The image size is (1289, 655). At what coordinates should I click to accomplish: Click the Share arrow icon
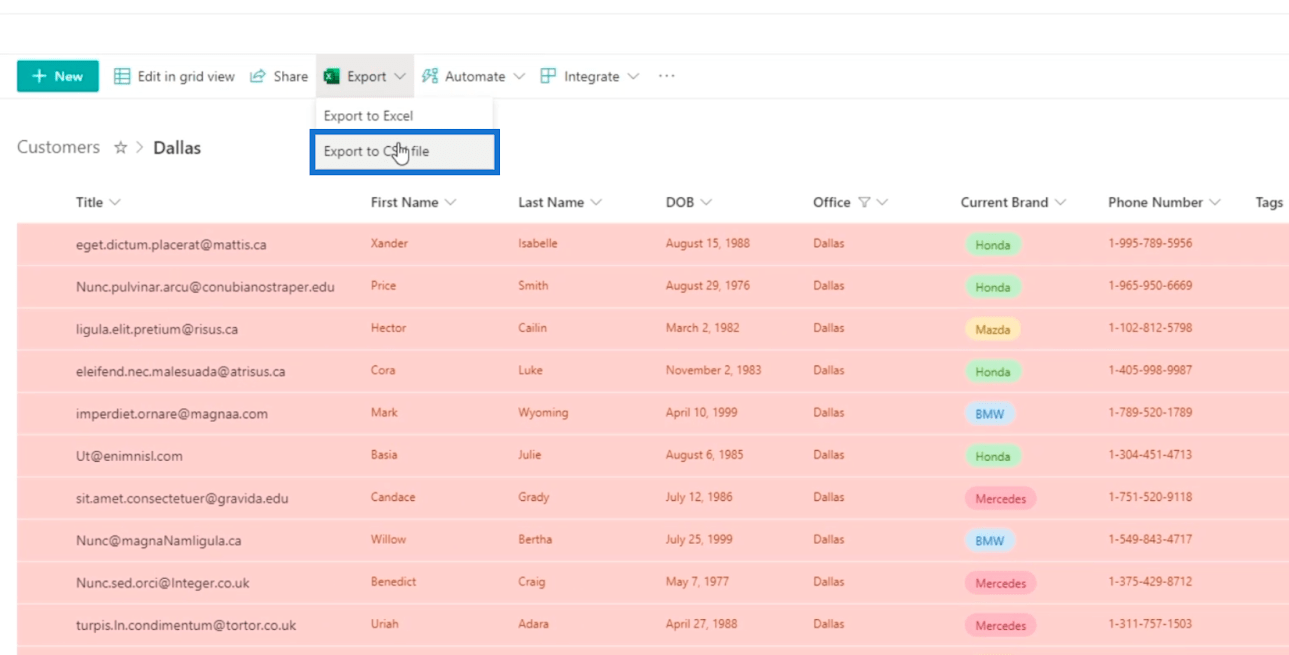pyautogui.click(x=257, y=76)
